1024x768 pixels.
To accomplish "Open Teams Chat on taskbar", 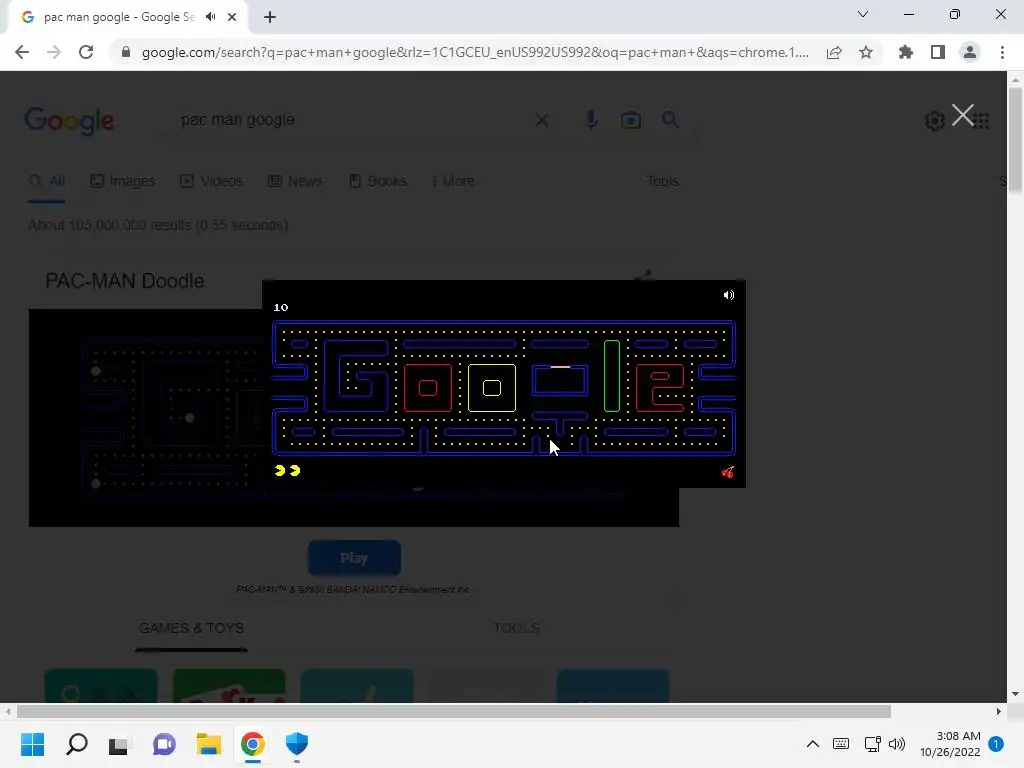I will (x=164, y=744).
